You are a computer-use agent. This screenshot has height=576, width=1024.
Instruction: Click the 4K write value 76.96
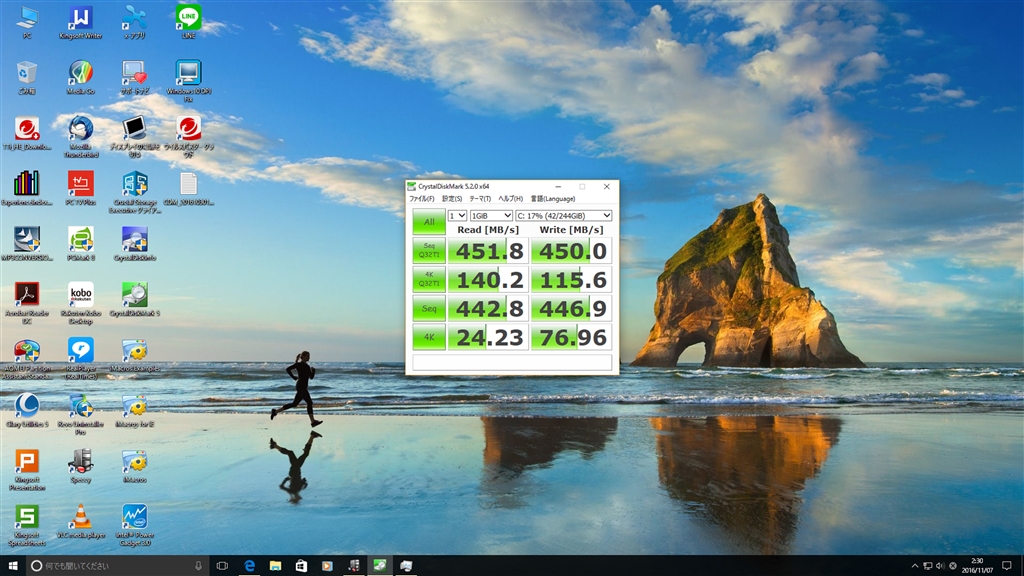click(571, 337)
